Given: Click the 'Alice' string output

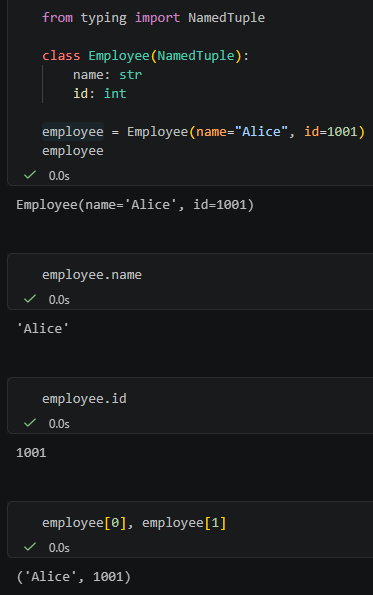Looking at the screenshot, I should pyautogui.click(x=42, y=329).
